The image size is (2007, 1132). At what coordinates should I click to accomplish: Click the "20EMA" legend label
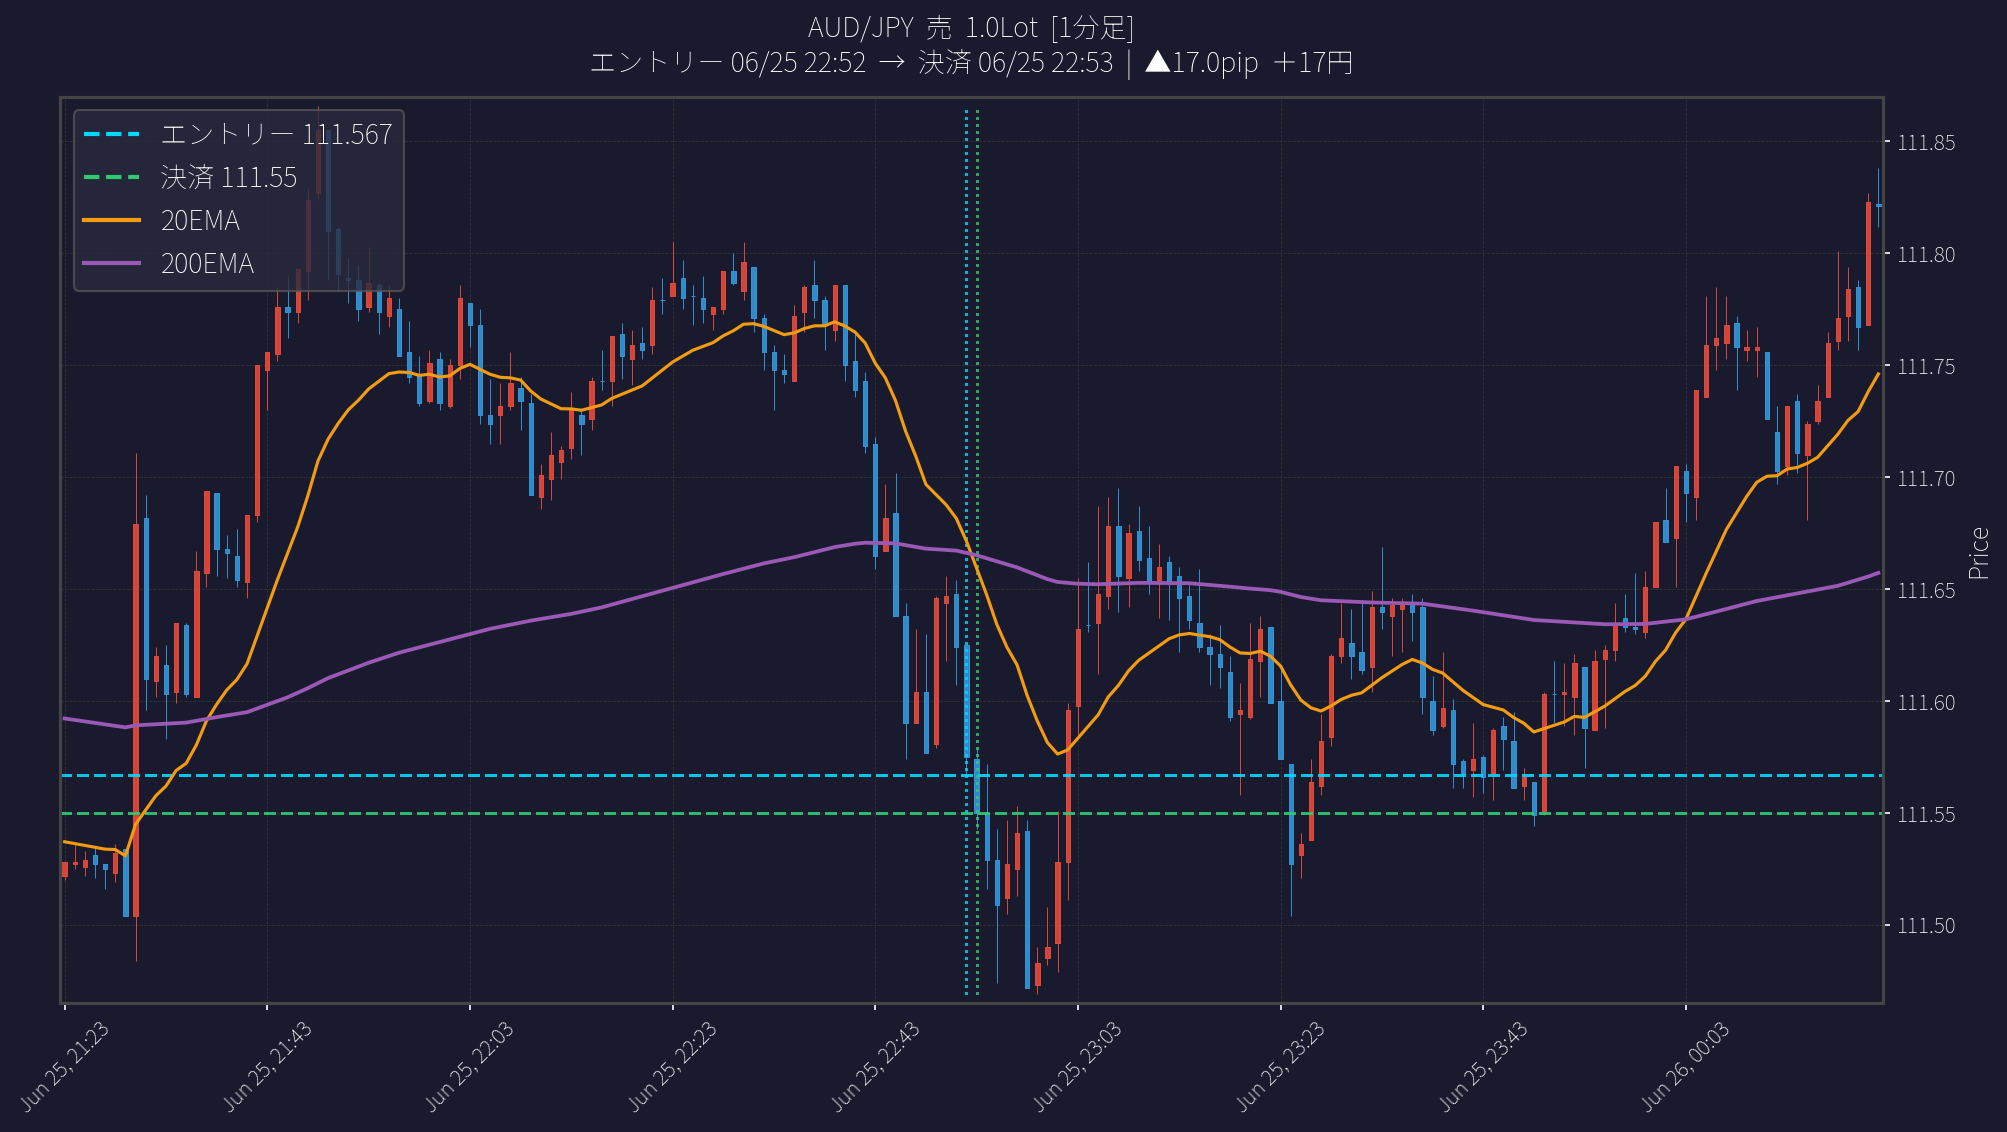(200, 220)
